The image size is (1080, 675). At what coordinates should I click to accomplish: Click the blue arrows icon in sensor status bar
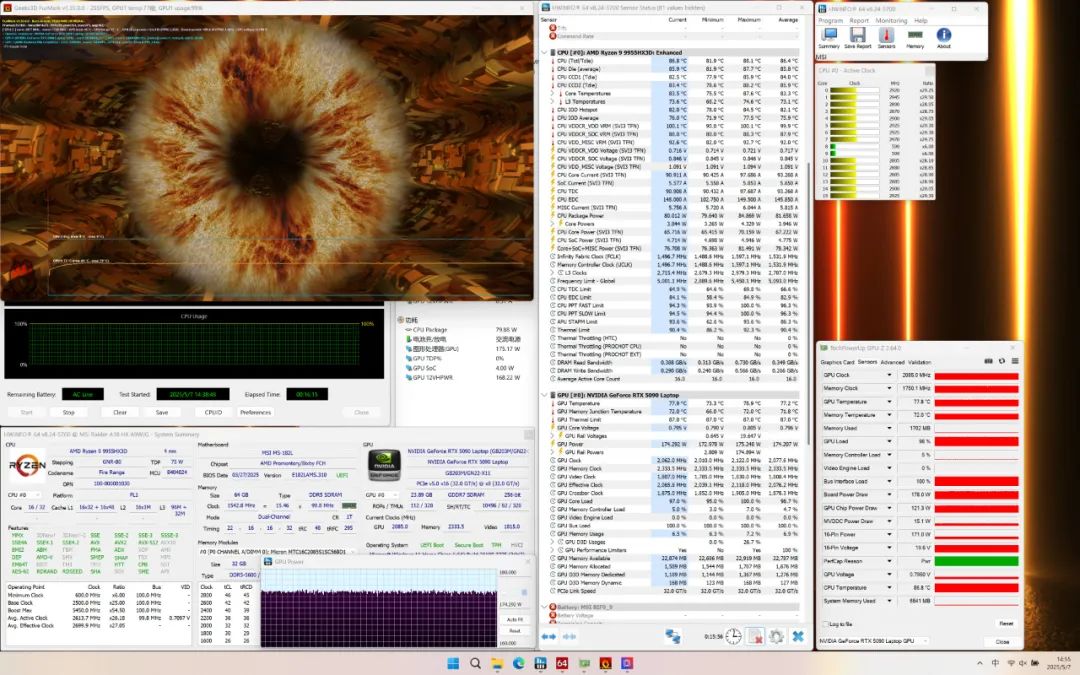pos(549,636)
